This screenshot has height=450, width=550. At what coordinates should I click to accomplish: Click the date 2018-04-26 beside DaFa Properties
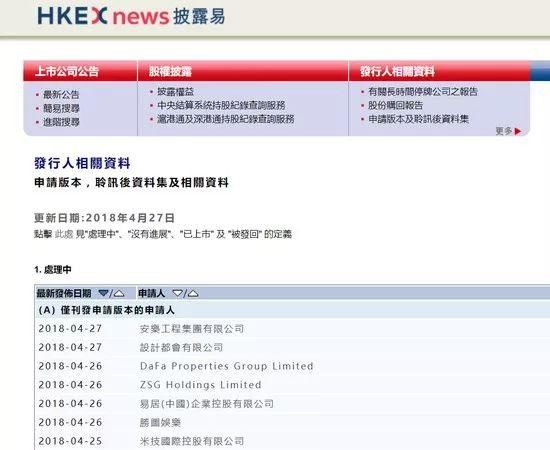tap(70, 366)
